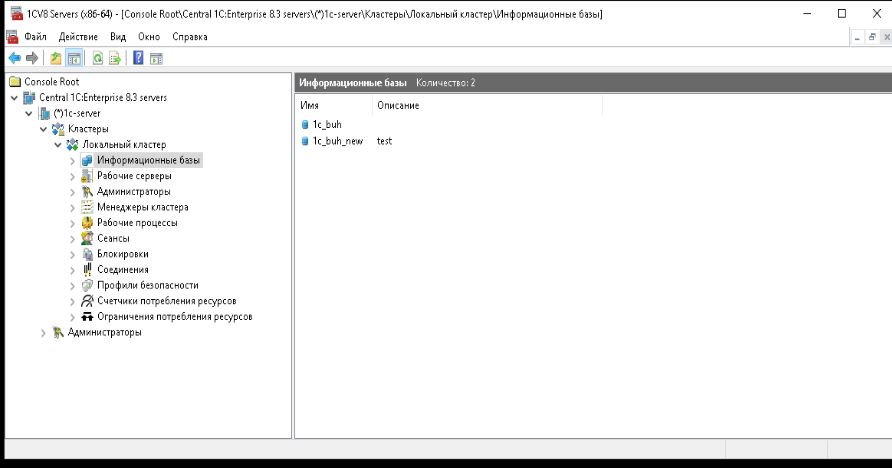Select Администраторы label under Локальный кластер
Screen dimensions: 892x468
click(x=134, y=192)
